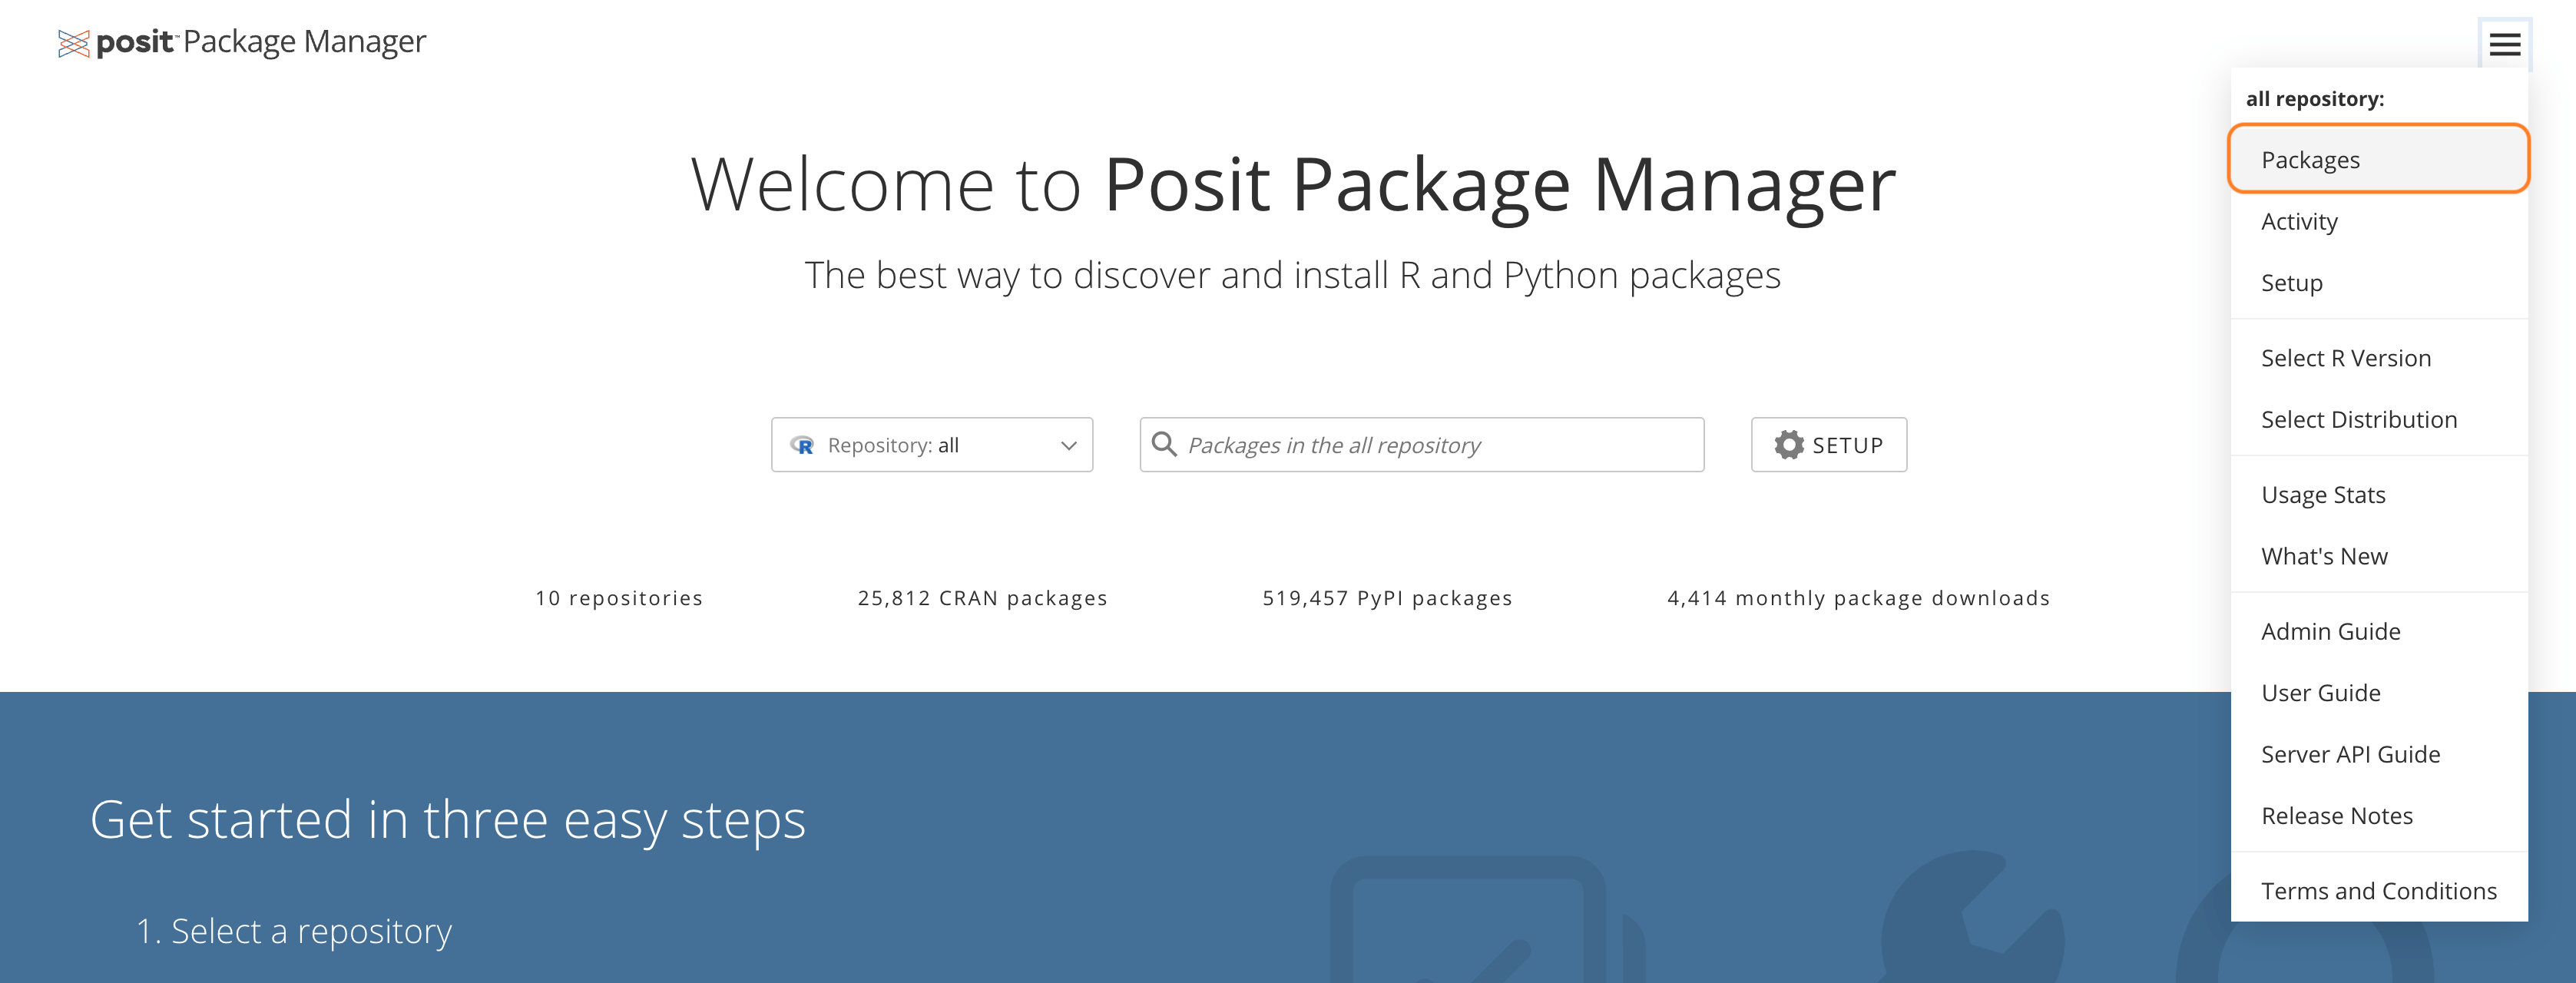View the Release Notes entry
Image resolution: width=2576 pixels, height=983 pixels.
coord(2336,816)
